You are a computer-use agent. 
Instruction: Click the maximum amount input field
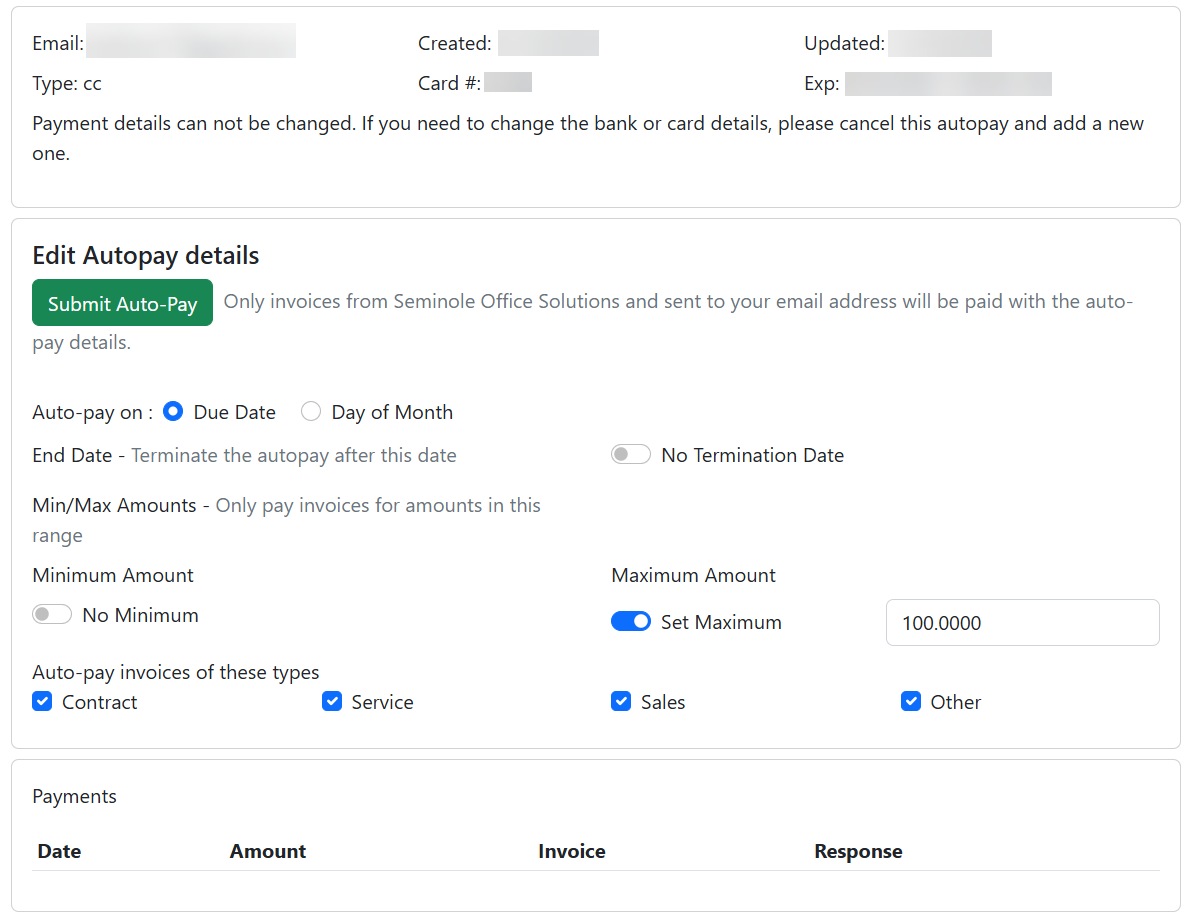tap(1022, 621)
